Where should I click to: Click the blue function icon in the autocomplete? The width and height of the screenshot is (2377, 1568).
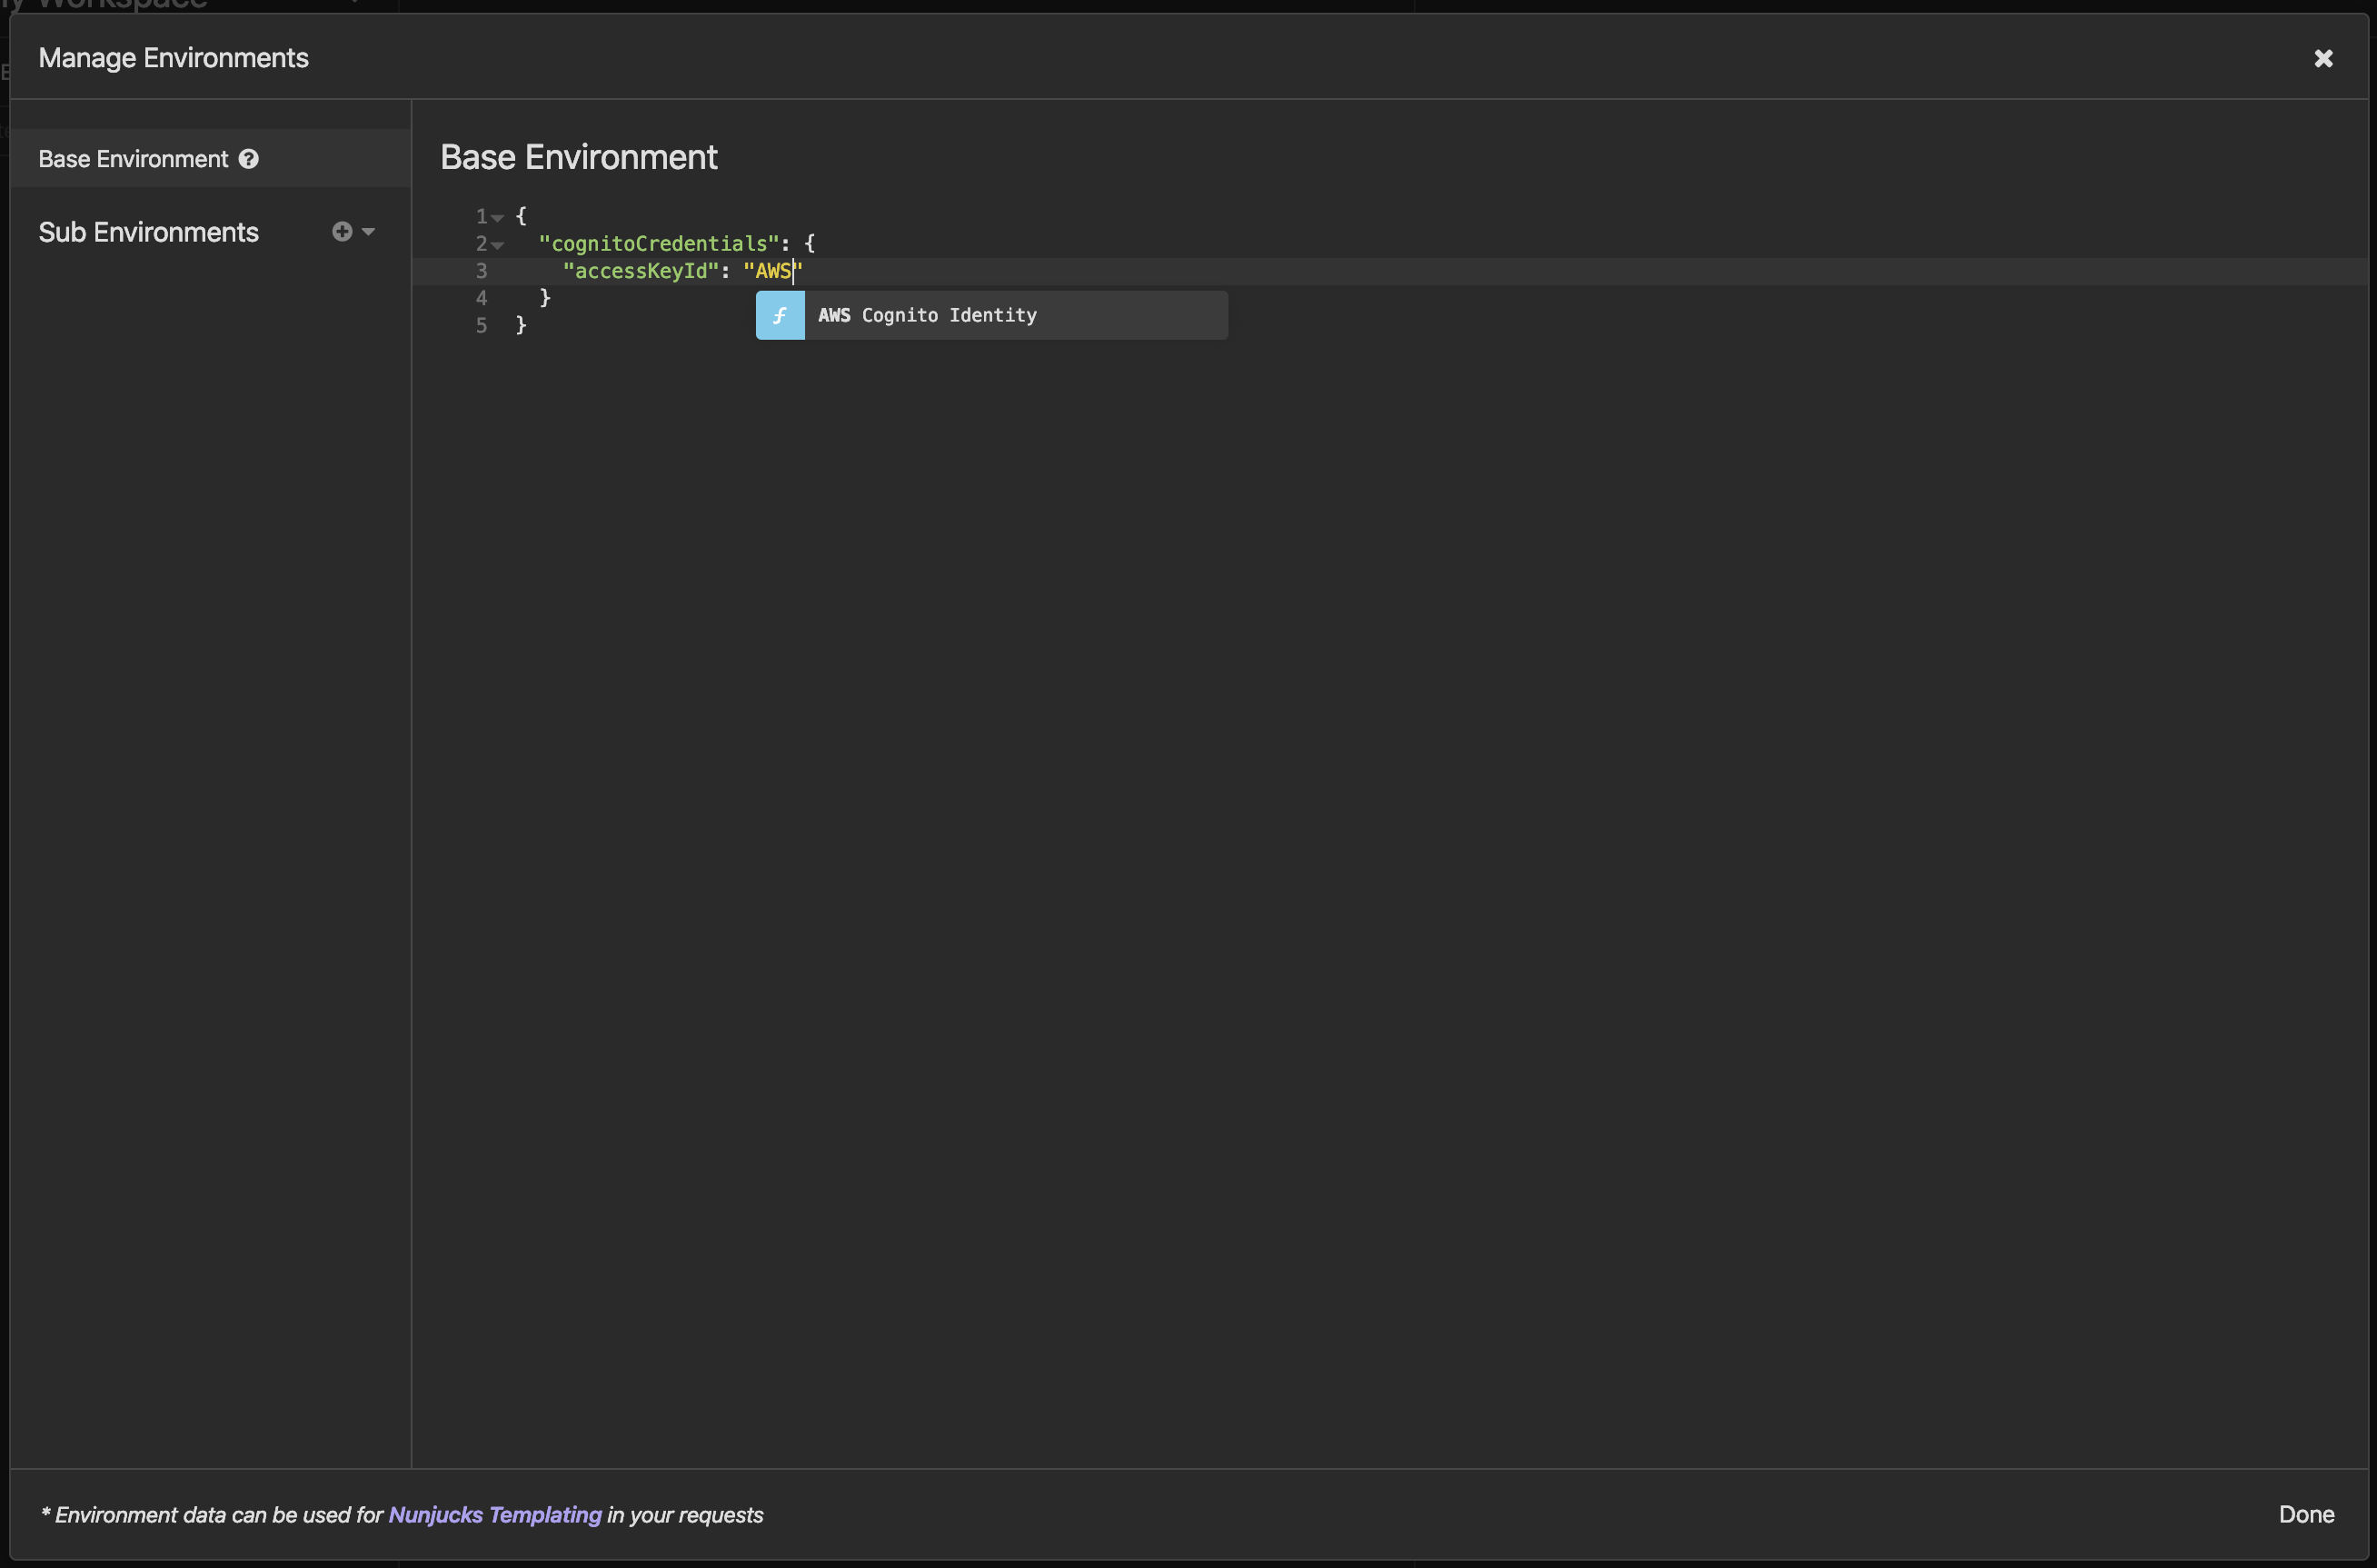point(780,315)
